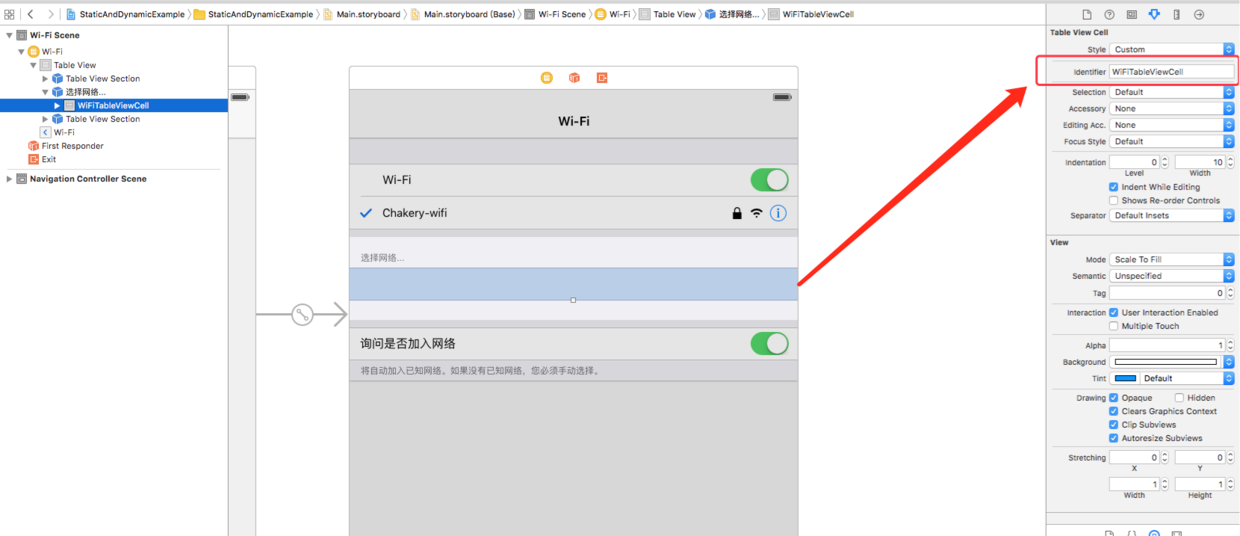
Task: Expand the first Table View Section triangle
Action: click(x=45, y=78)
